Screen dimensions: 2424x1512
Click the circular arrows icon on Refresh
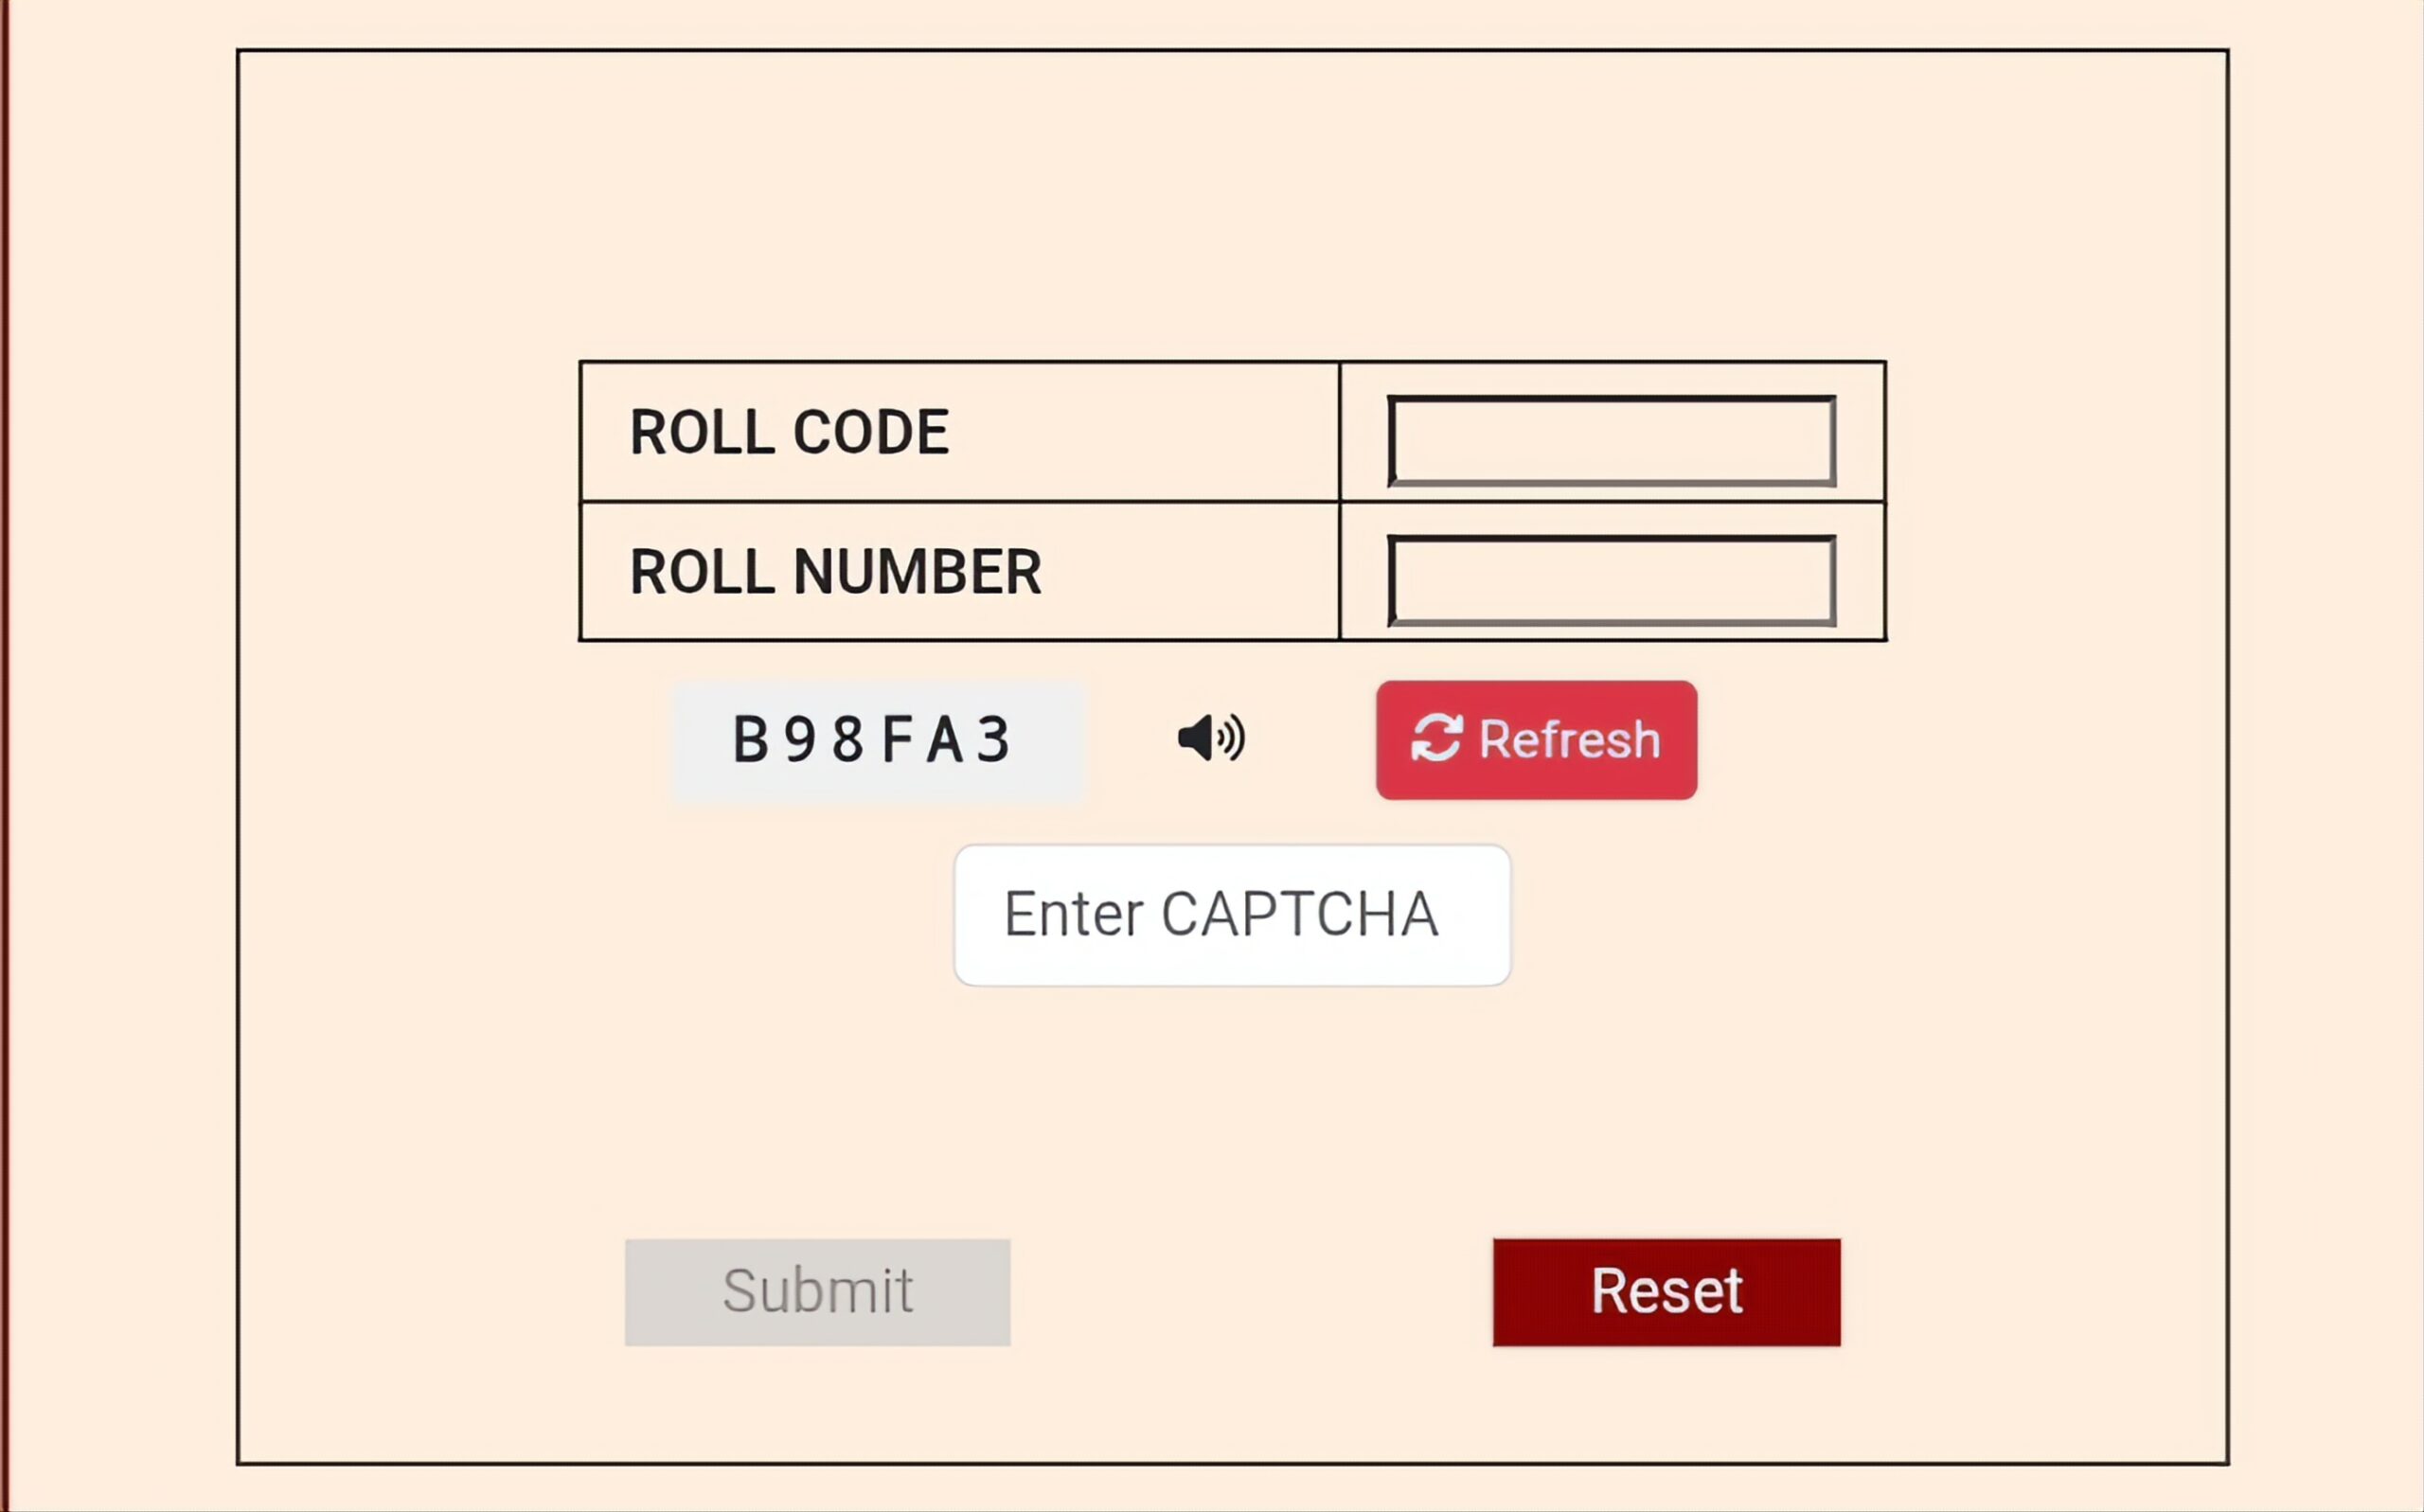coord(1436,739)
